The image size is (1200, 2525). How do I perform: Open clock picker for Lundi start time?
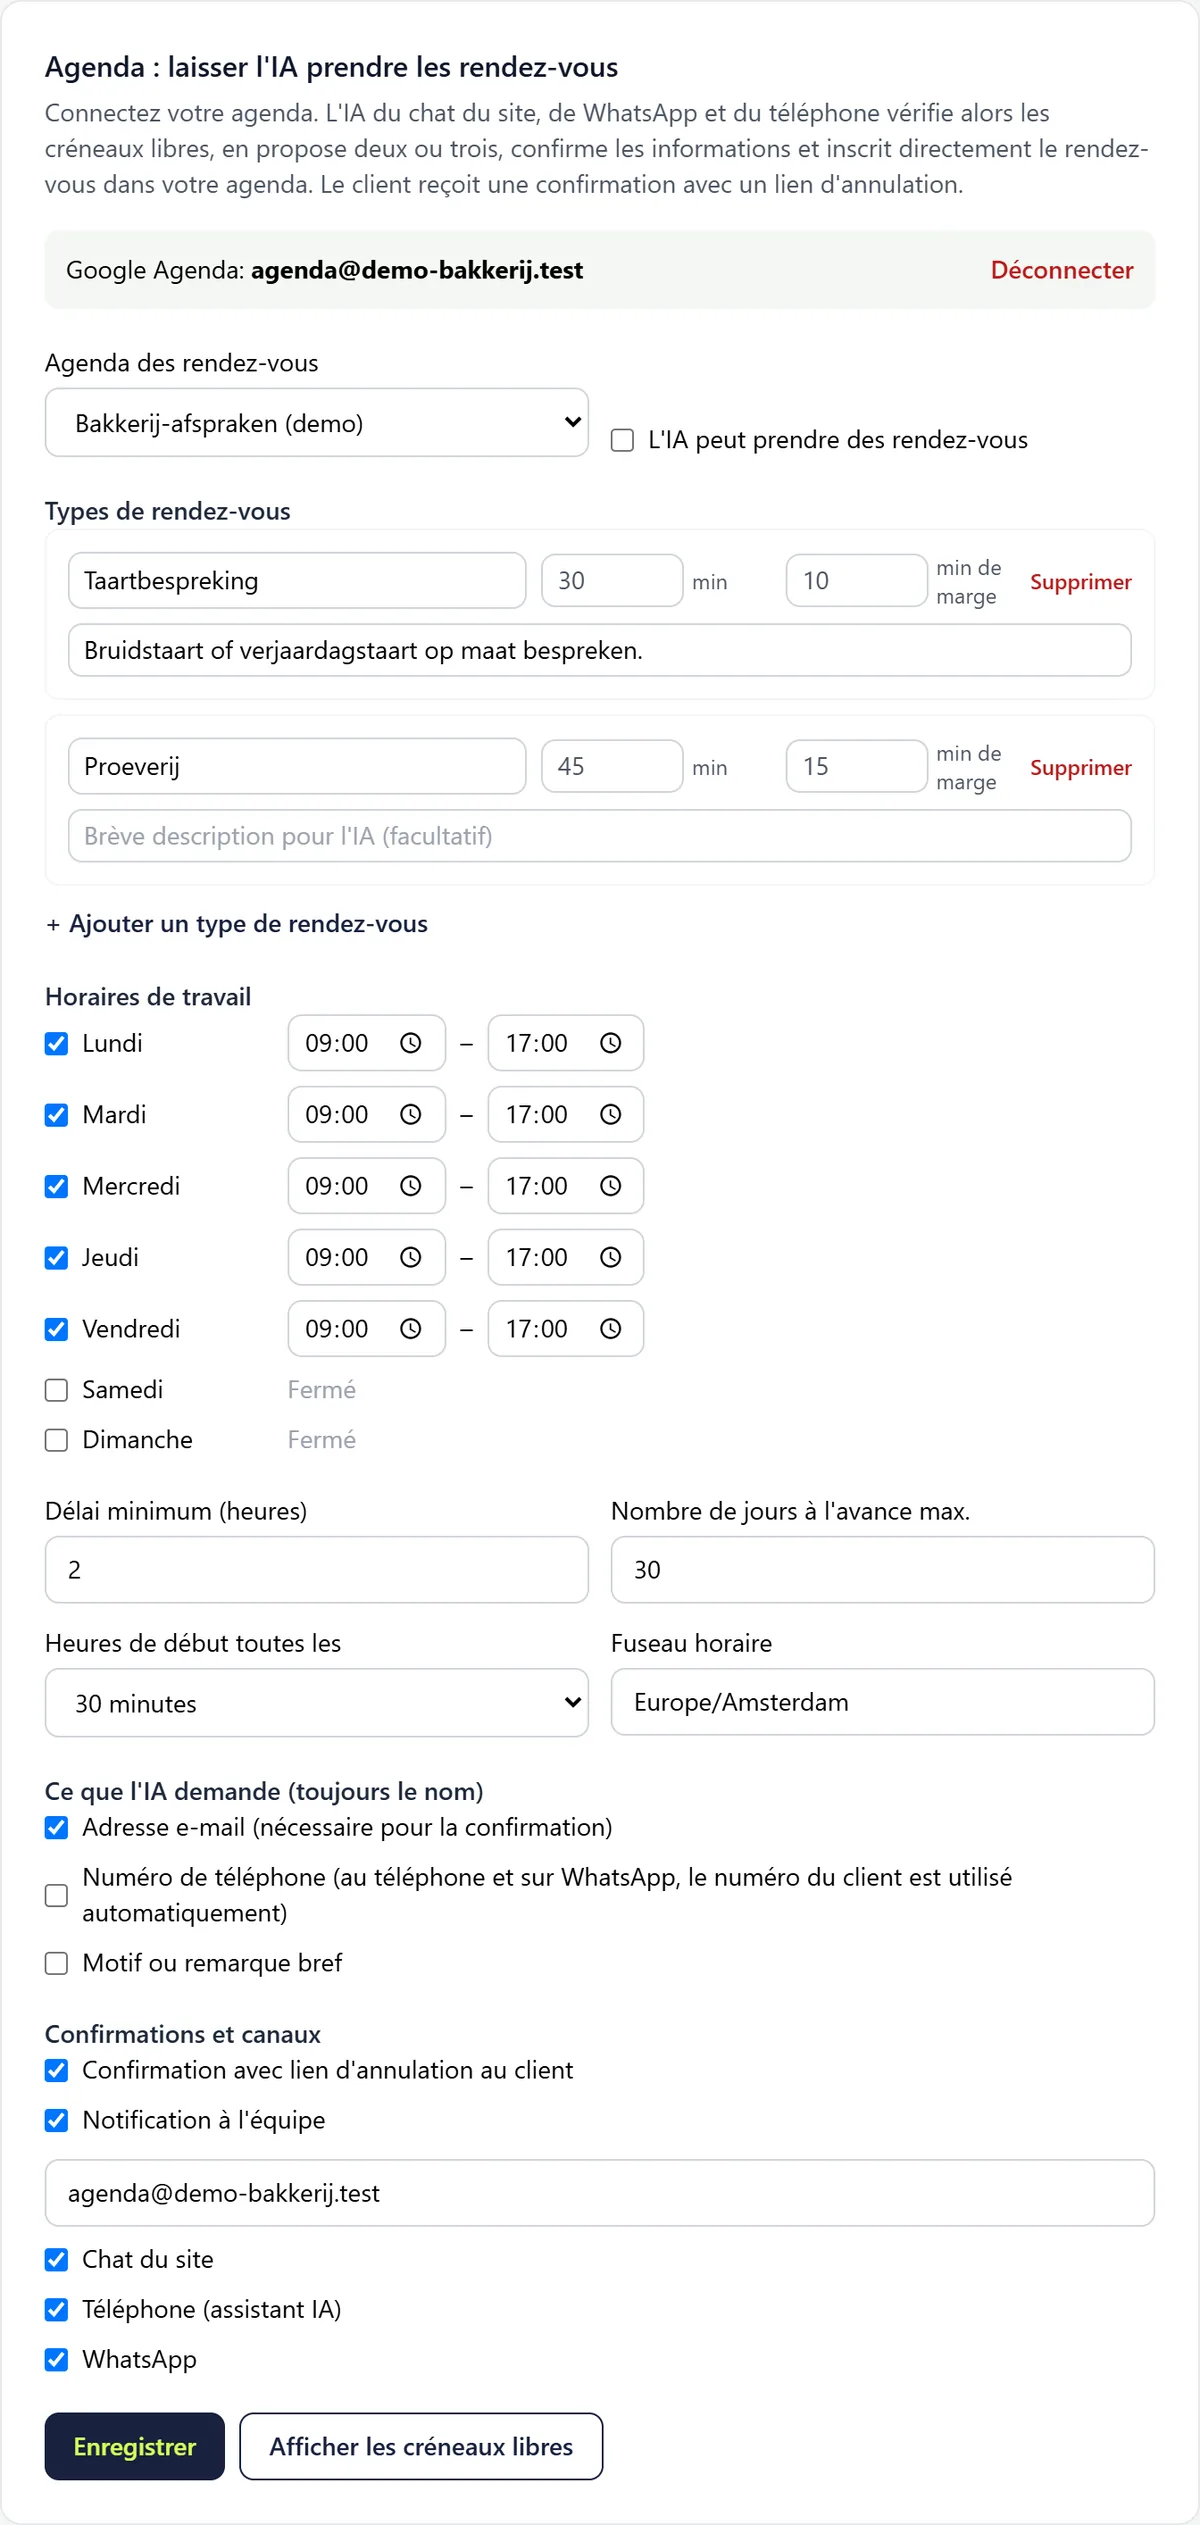[x=410, y=1043]
